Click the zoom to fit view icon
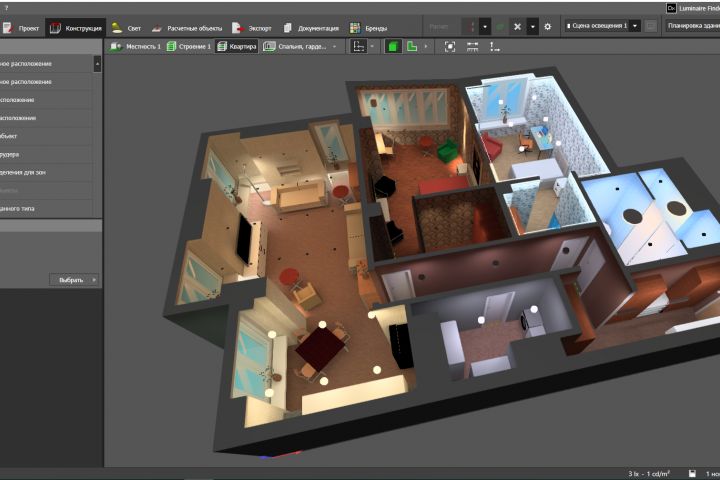 (x=449, y=46)
